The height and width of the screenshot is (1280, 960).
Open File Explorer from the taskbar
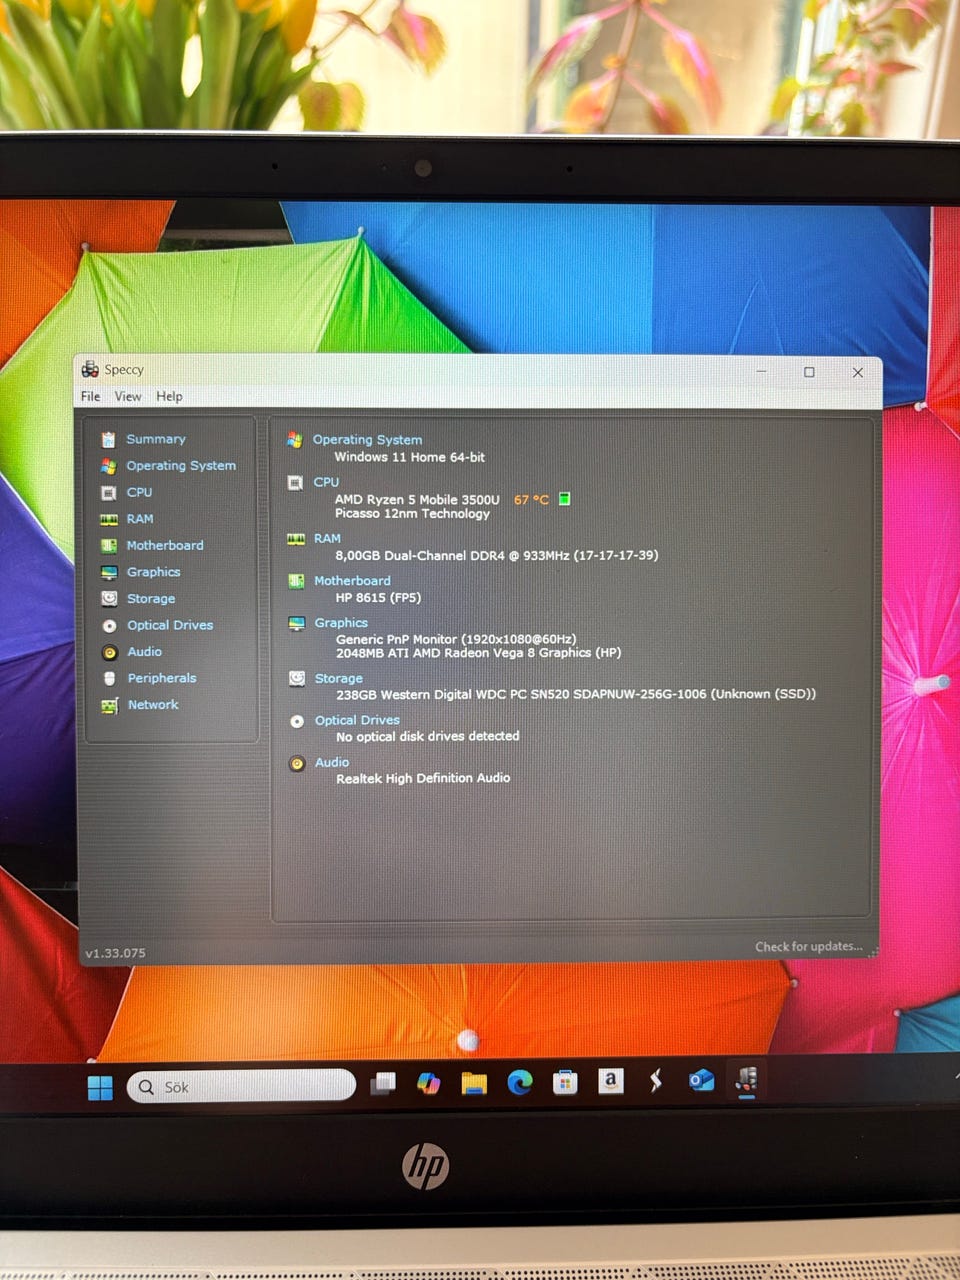point(474,1083)
